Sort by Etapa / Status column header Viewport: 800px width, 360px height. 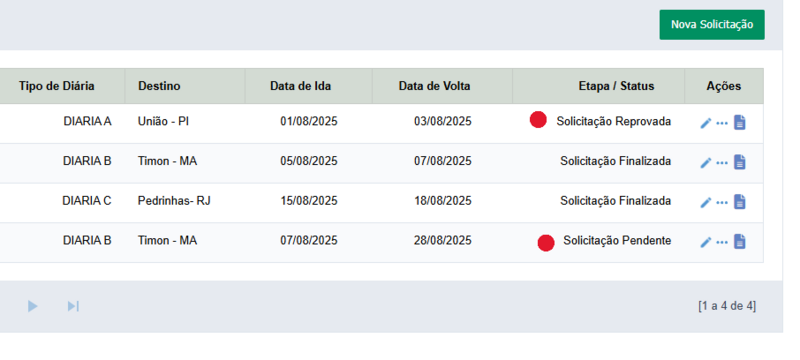click(616, 86)
